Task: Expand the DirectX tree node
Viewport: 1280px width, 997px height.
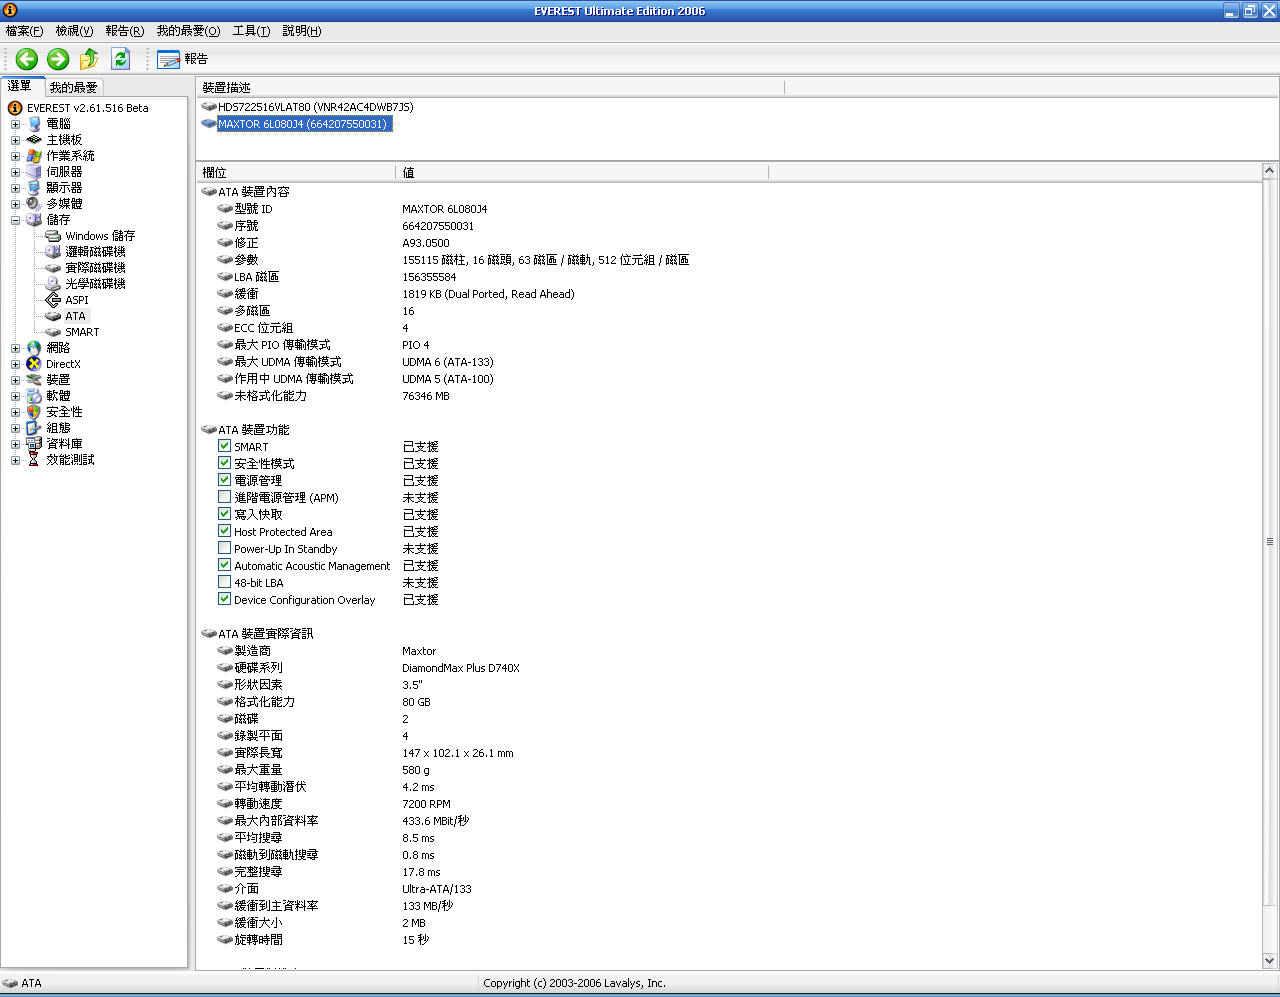Action: coord(15,364)
